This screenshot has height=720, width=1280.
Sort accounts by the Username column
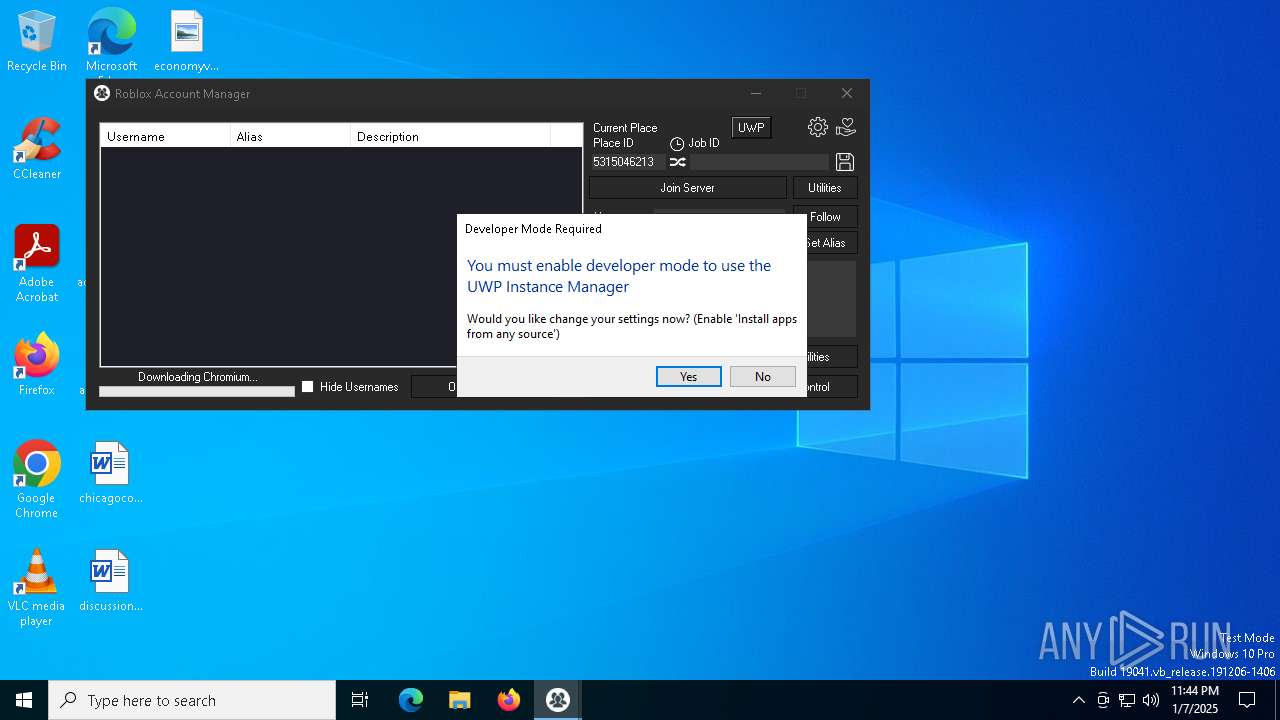pyautogui.click(x=165, y=136)
